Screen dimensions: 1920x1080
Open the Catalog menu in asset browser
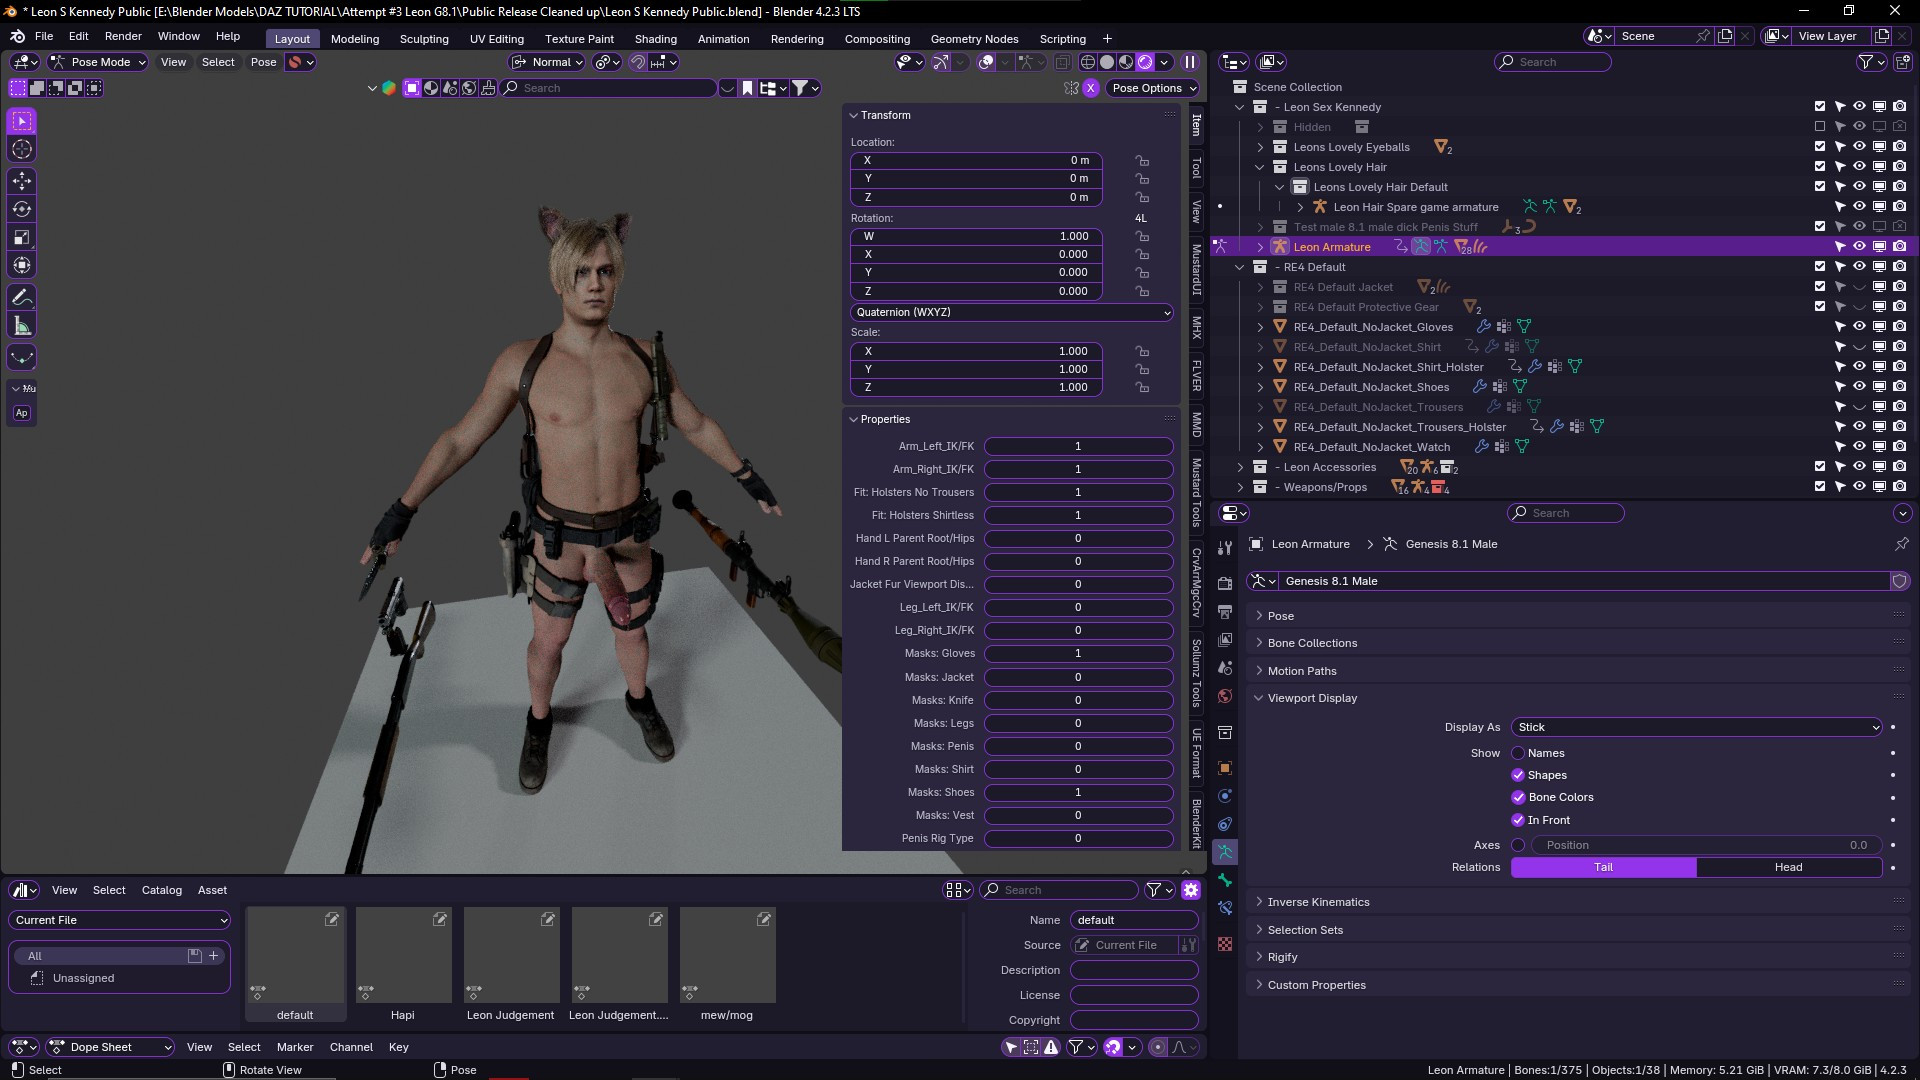tap(161, 890)
